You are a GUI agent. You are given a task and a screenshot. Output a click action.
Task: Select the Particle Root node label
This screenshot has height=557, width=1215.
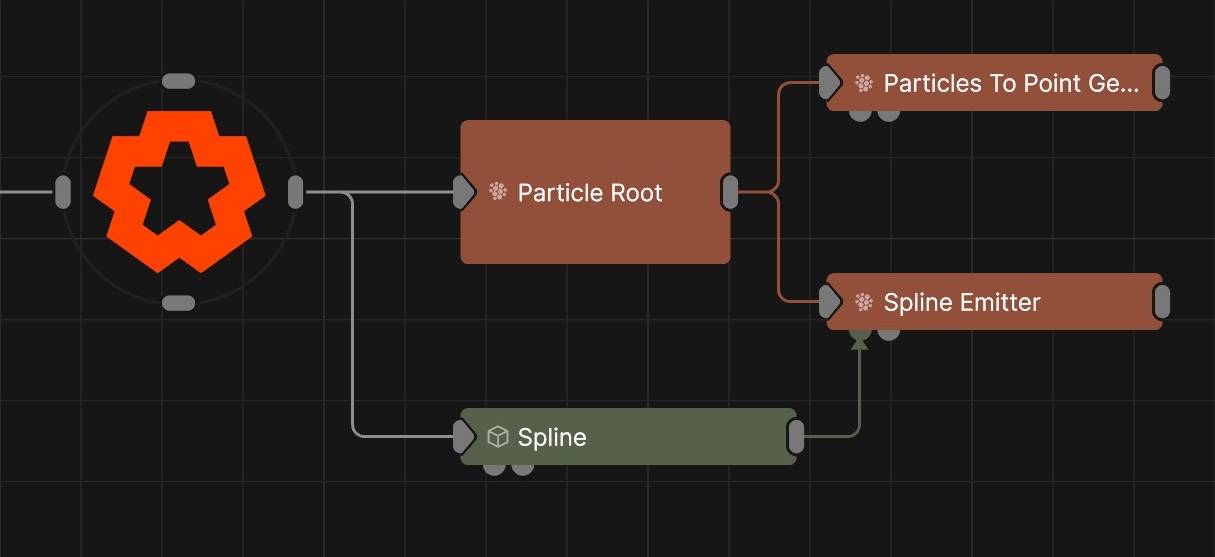590,192
